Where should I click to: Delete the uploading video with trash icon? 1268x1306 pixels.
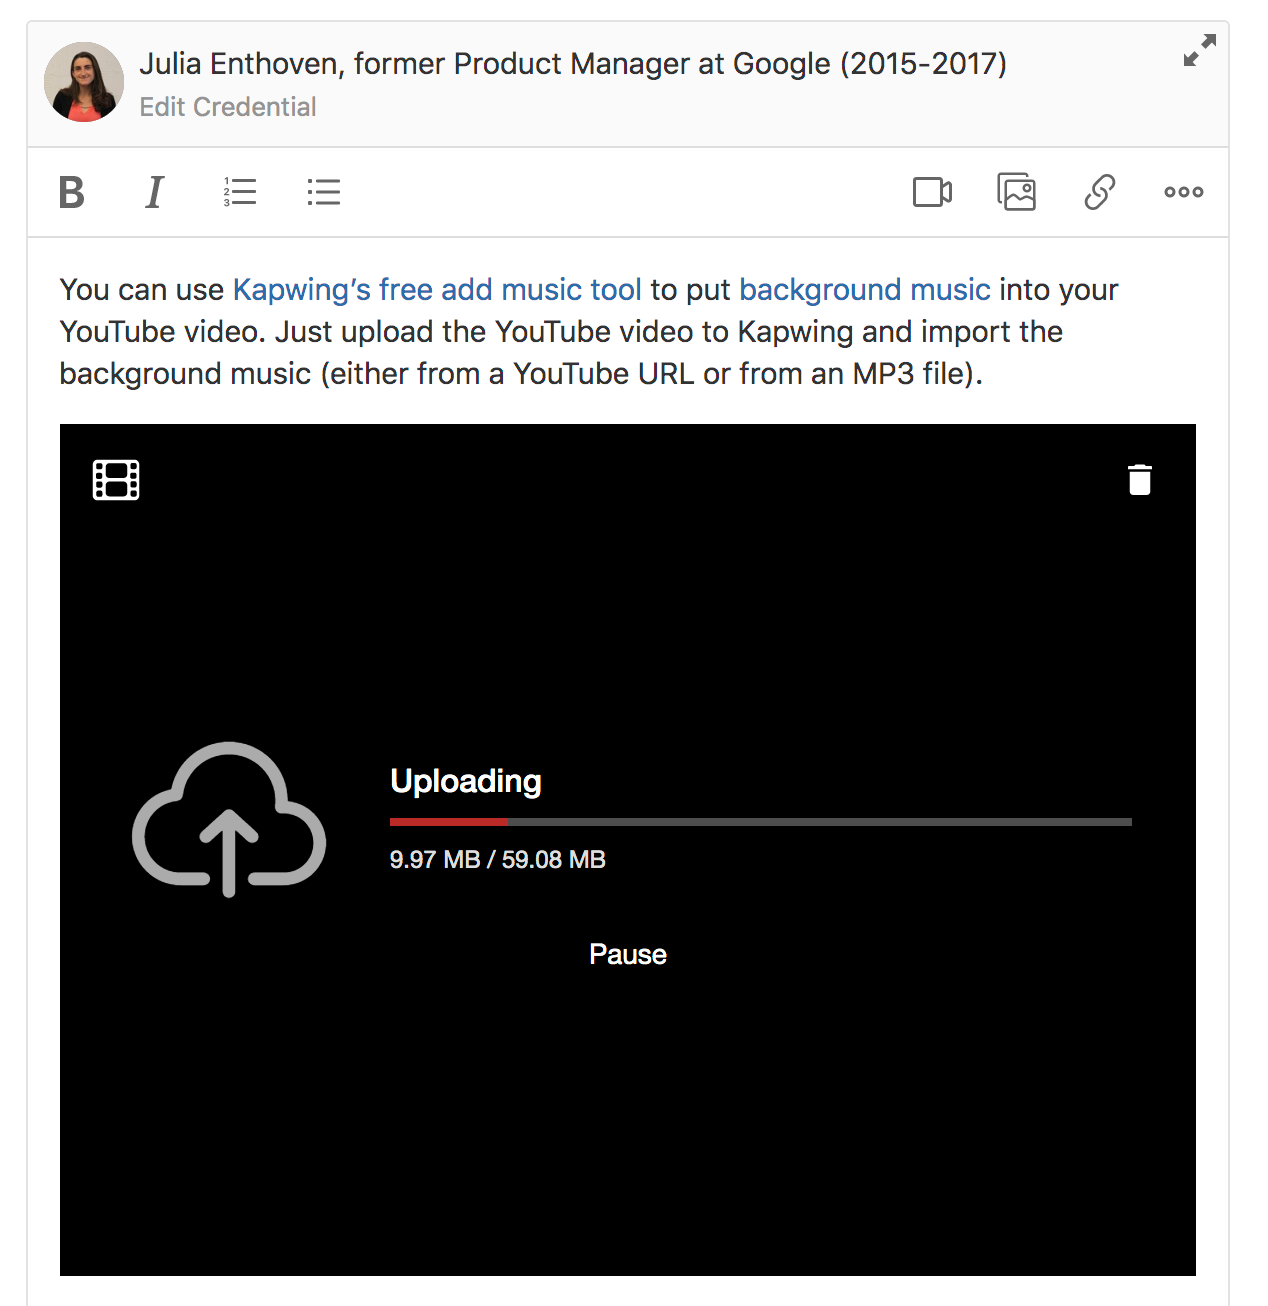pos(1139,480)
